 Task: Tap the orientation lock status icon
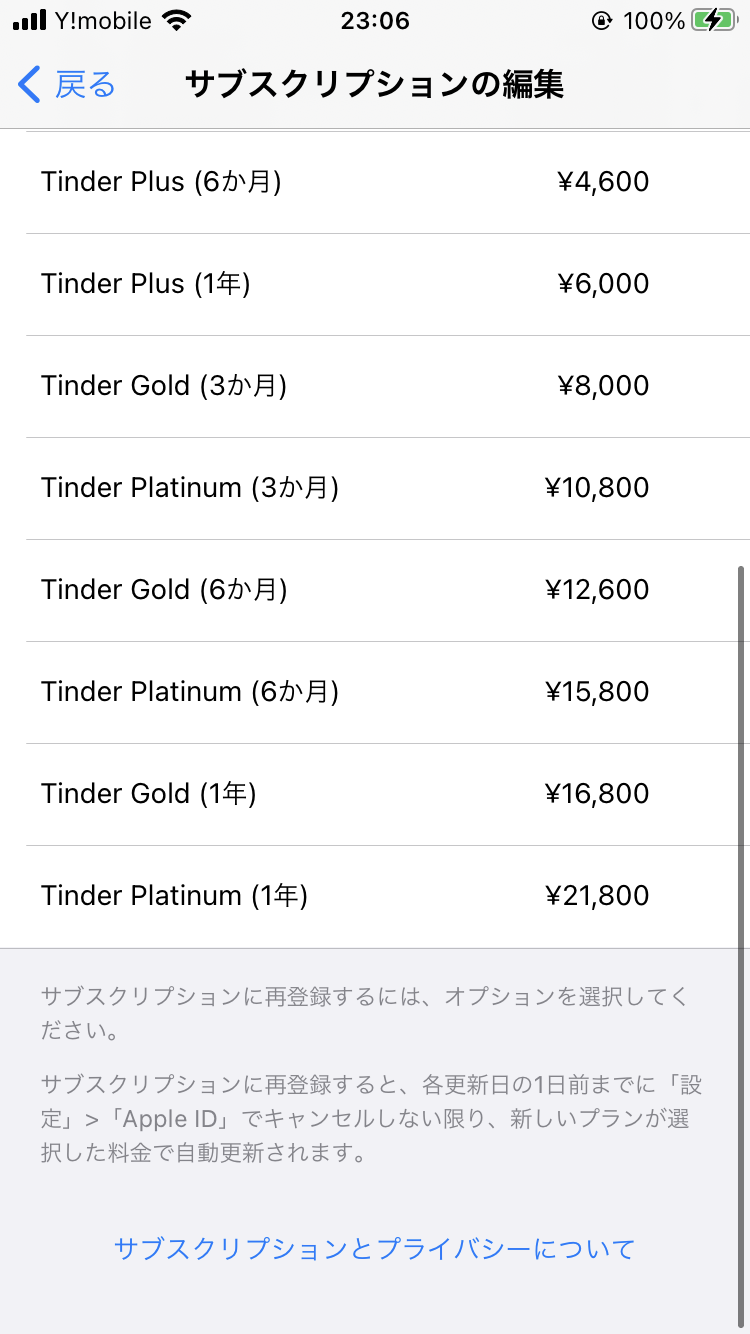602,21
